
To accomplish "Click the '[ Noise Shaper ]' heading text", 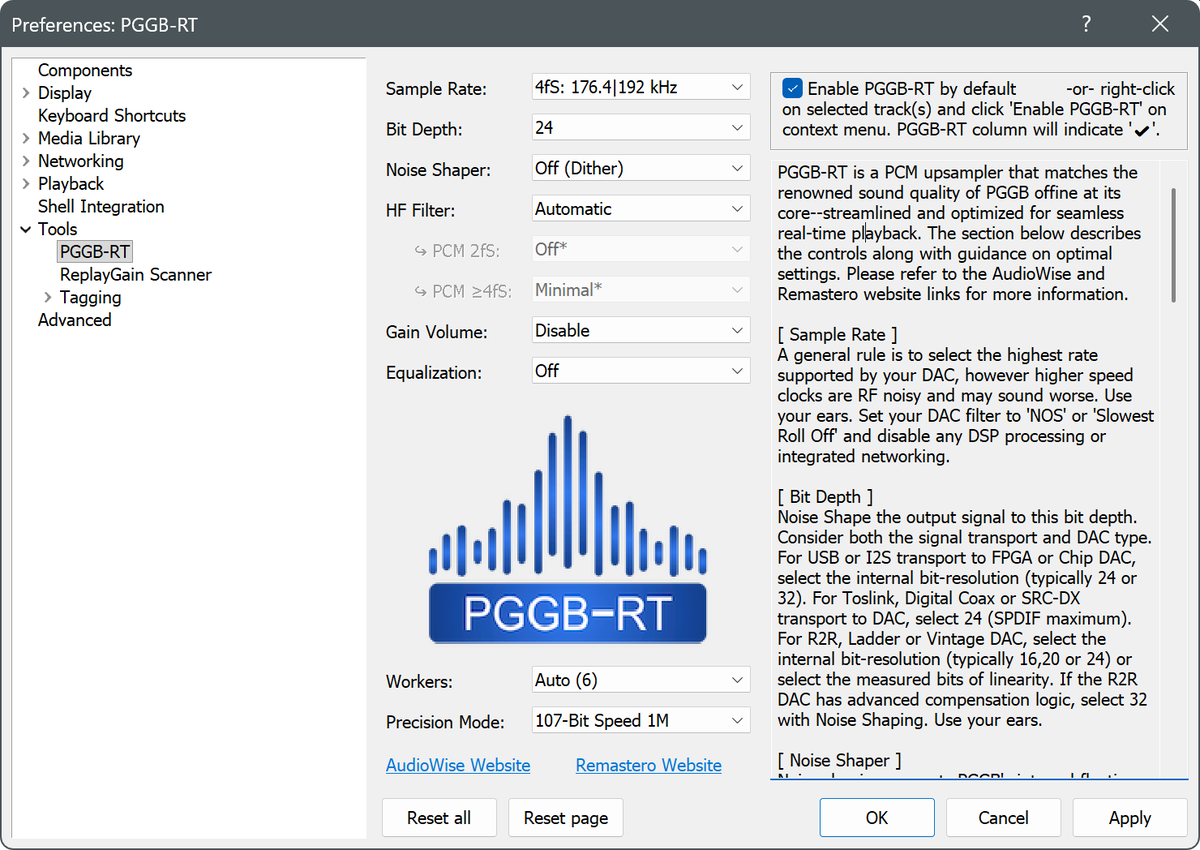I will (x=839, y=761).
